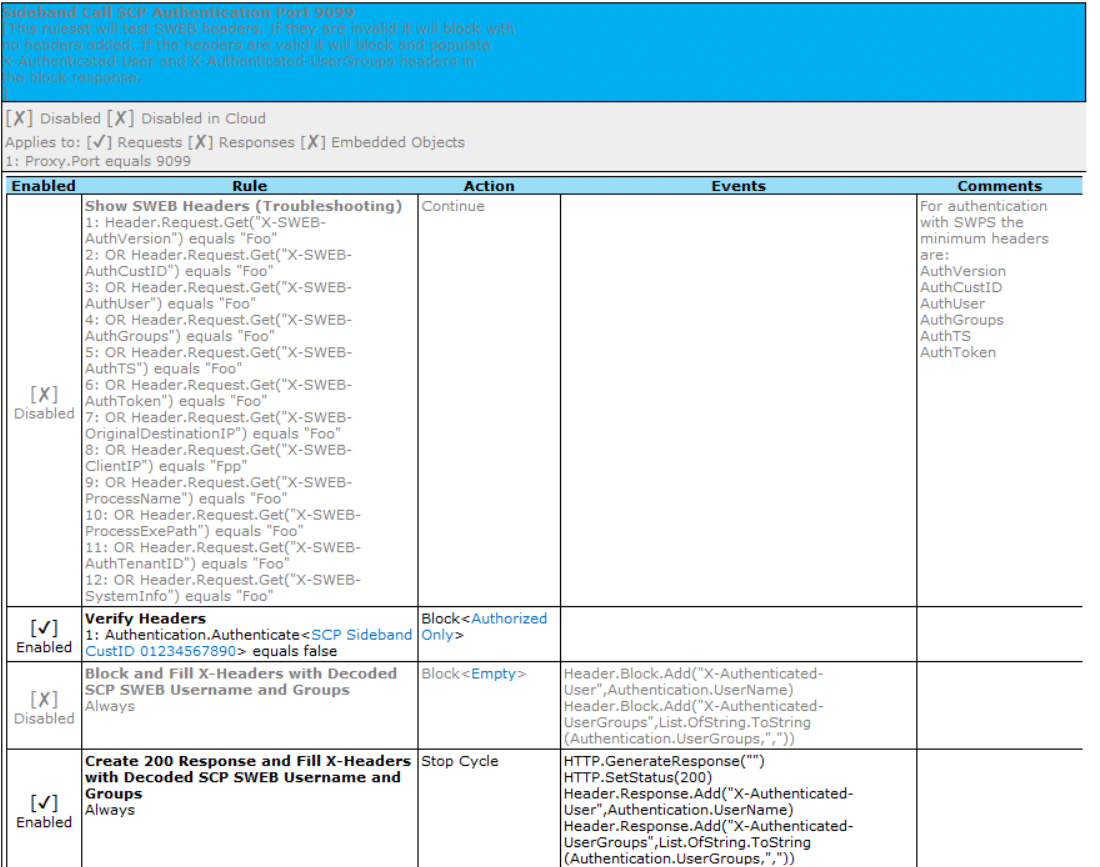This screenshot has height=867, width=1100.
Task: Toggle the Embedded Objects checkbox
Action: coord(314,143)
